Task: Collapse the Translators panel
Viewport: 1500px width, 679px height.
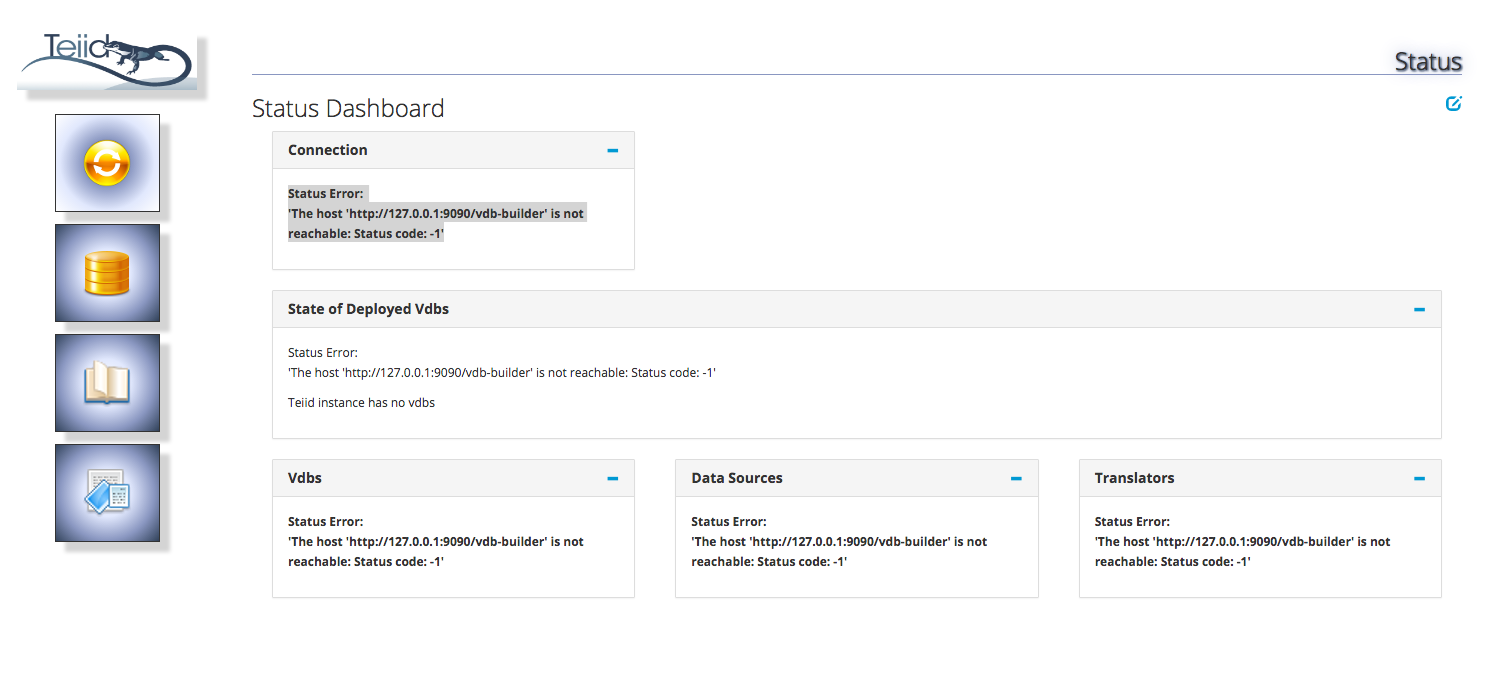Action: pos(1419,479)
